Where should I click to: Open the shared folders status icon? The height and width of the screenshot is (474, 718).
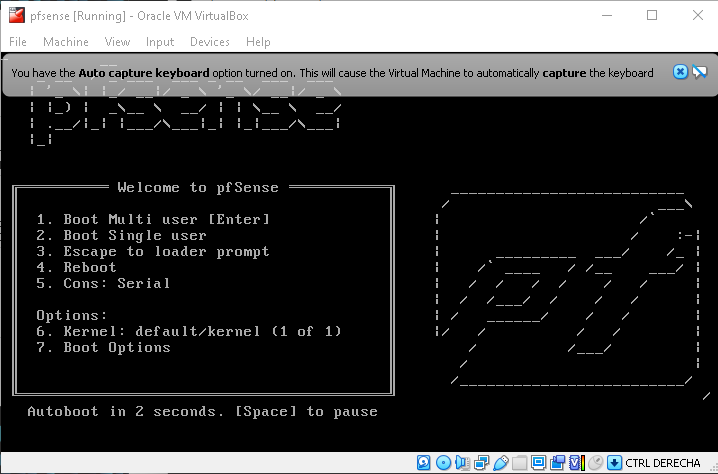pyautogui.click(x=521, y=463)
